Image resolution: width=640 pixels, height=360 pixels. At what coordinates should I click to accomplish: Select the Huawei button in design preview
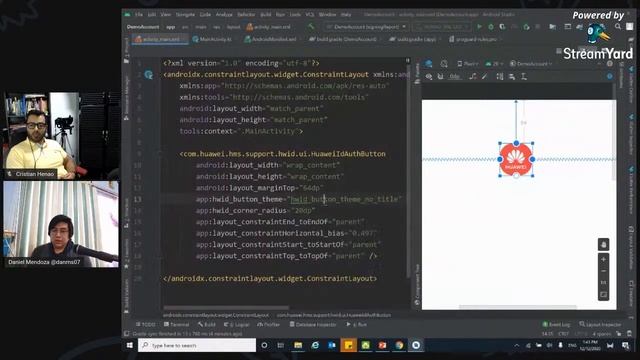coord(516,160)
